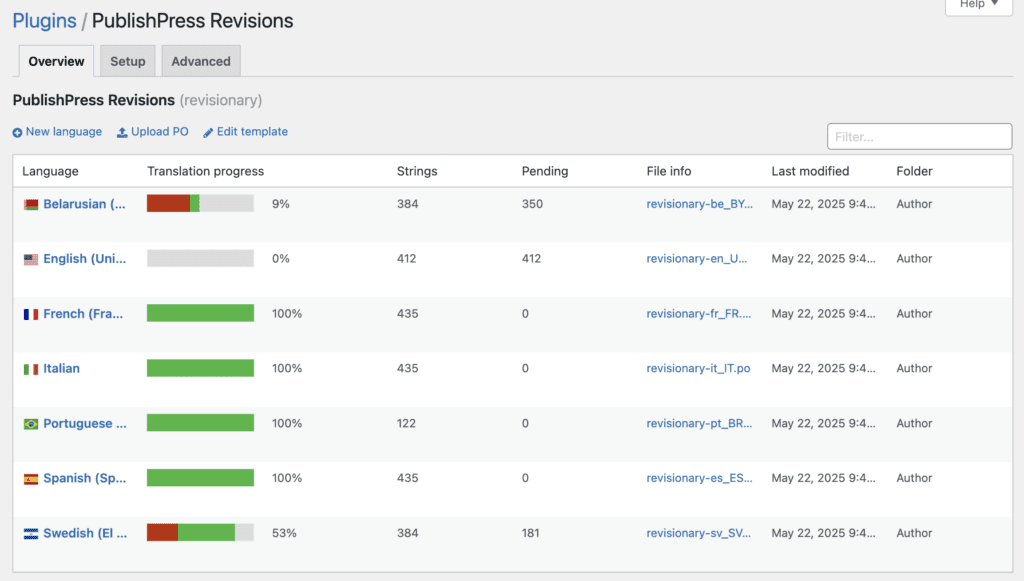Click the Swedish flag icon
The width and height of the screenshot is (1024, 581).
coord(31,534)
